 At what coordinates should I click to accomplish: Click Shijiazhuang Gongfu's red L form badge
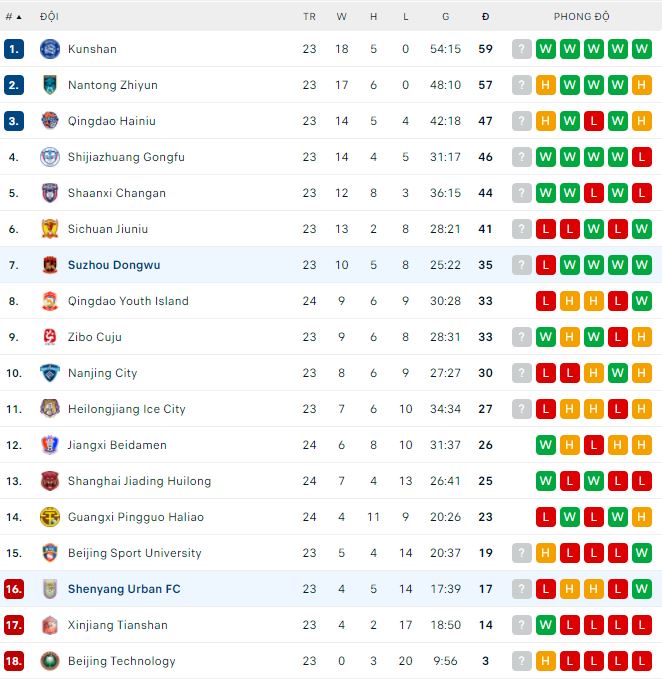pos(642,157)
